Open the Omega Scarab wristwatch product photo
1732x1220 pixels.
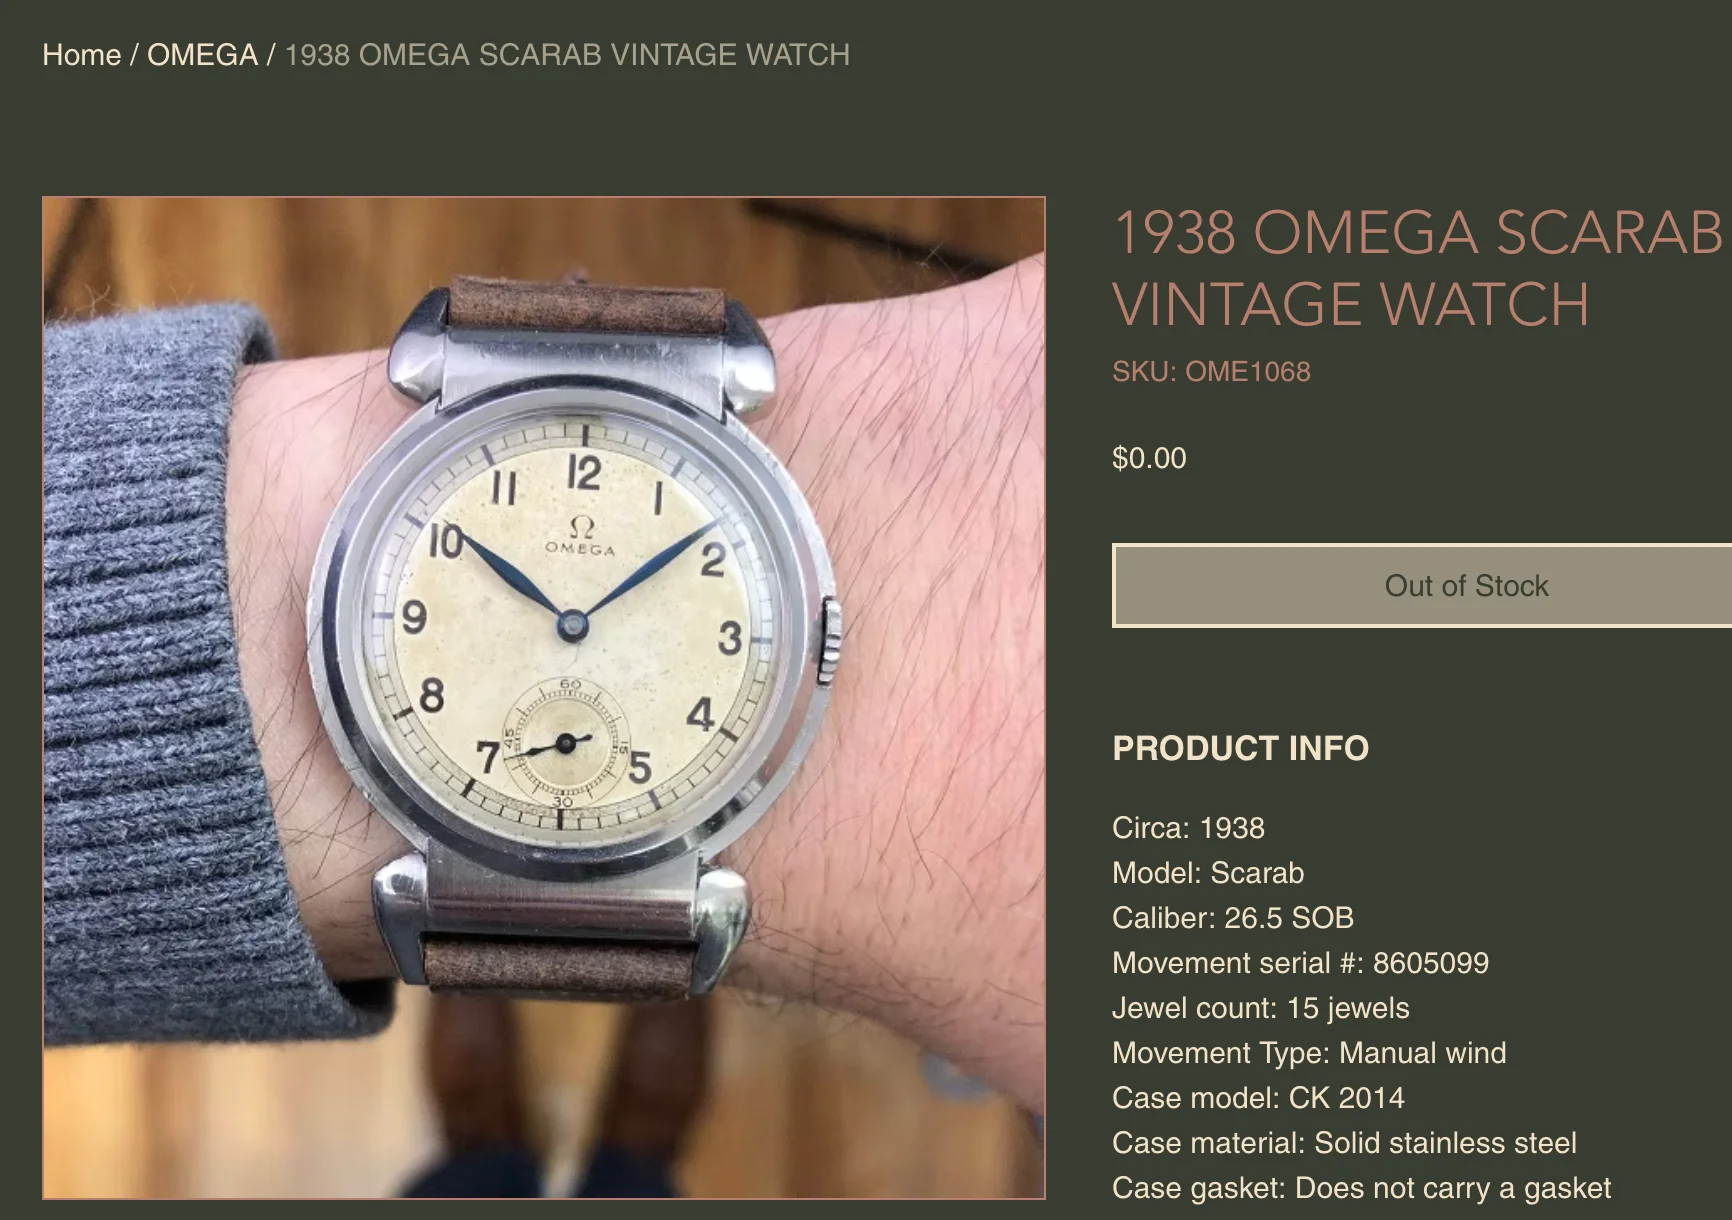544,698
